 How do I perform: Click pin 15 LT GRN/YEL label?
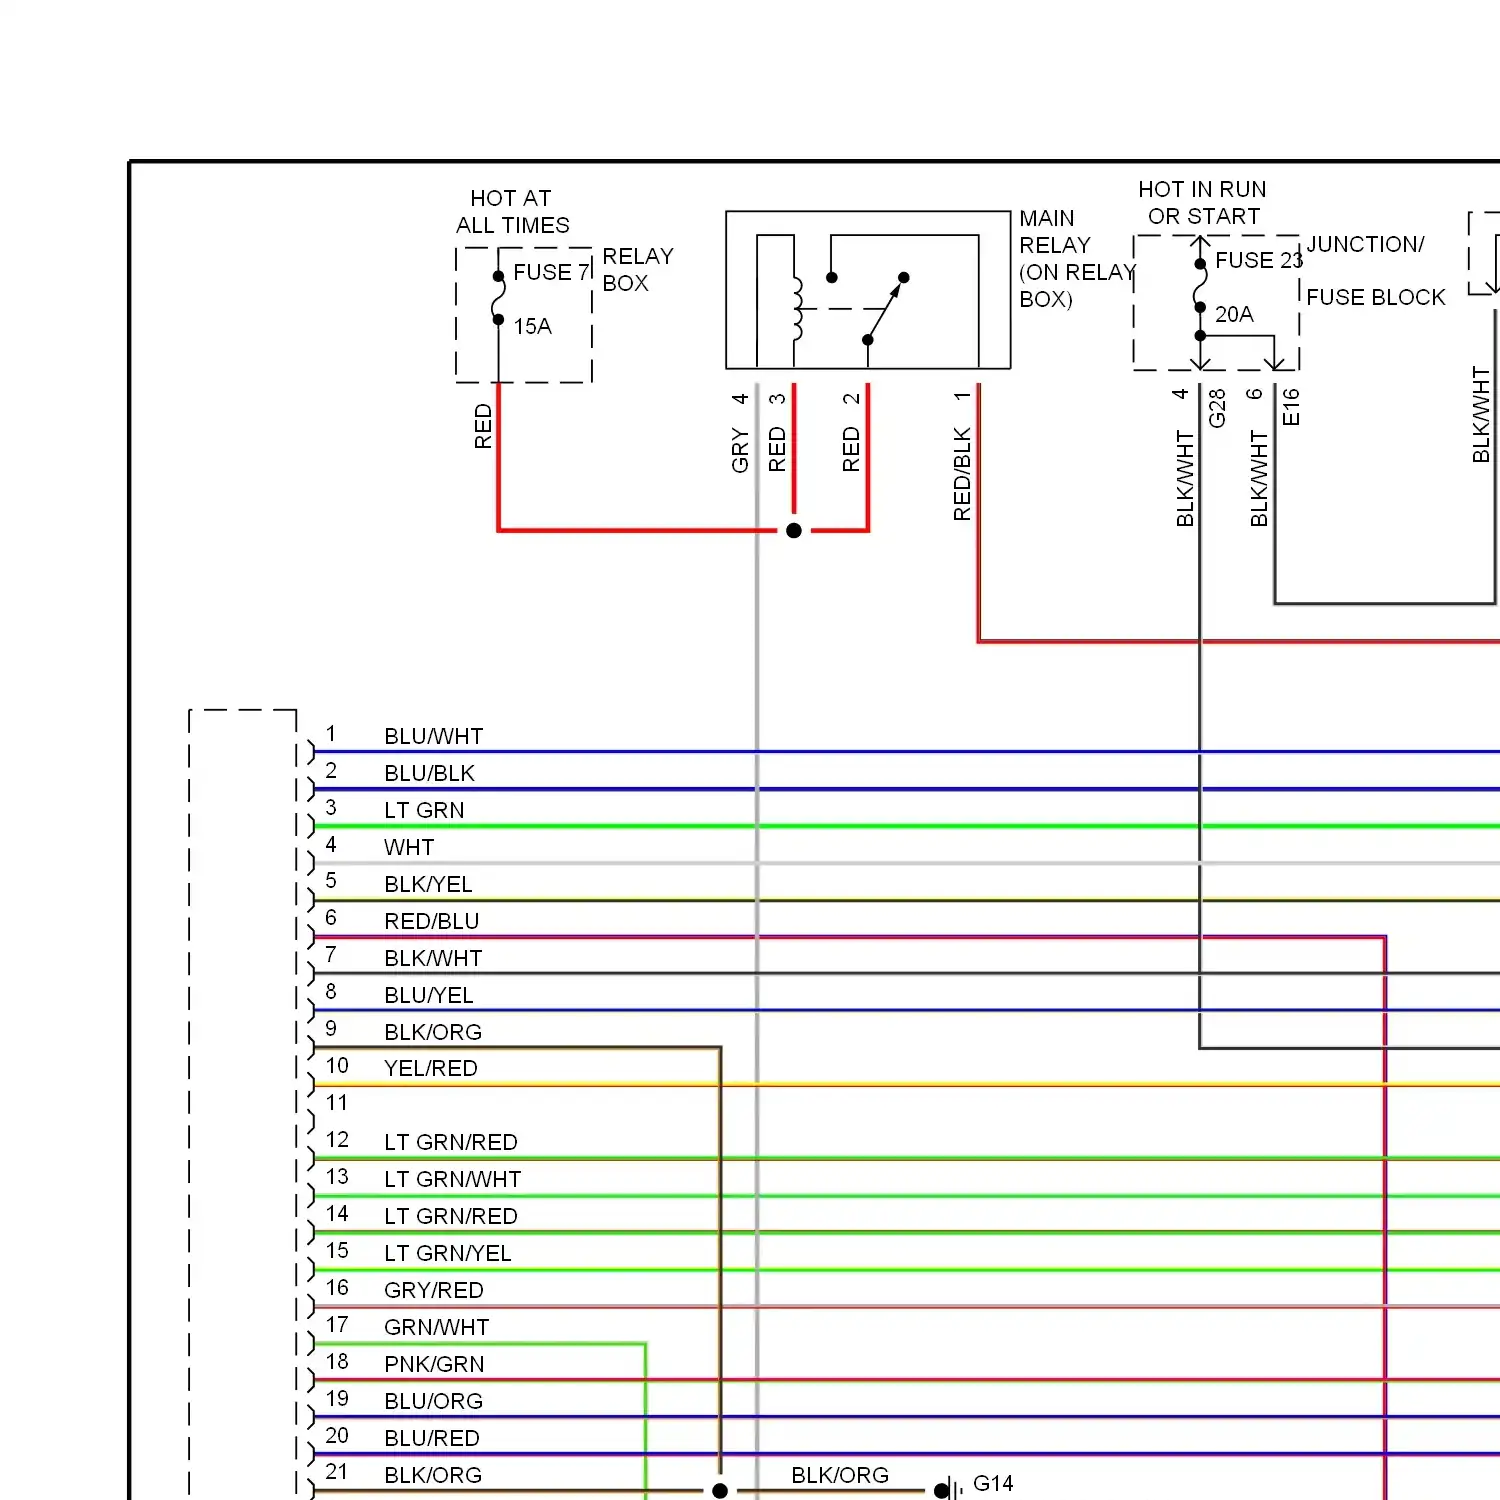(x=448, y=1253)
